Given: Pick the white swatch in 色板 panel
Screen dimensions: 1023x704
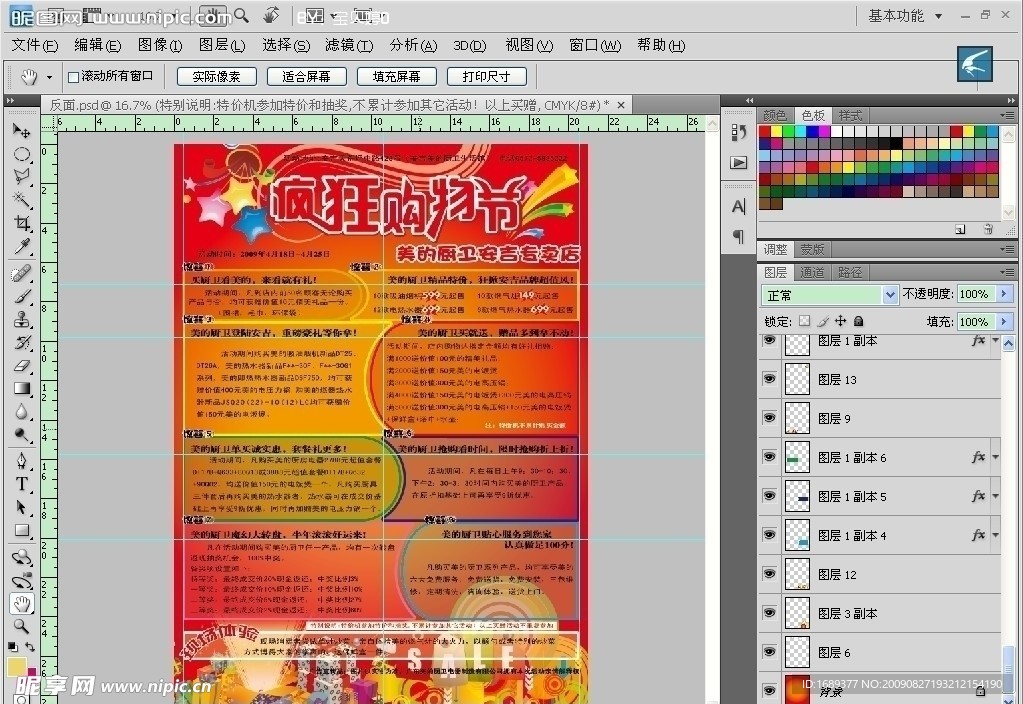Looking at the screenshot, I should coord(837,131).
